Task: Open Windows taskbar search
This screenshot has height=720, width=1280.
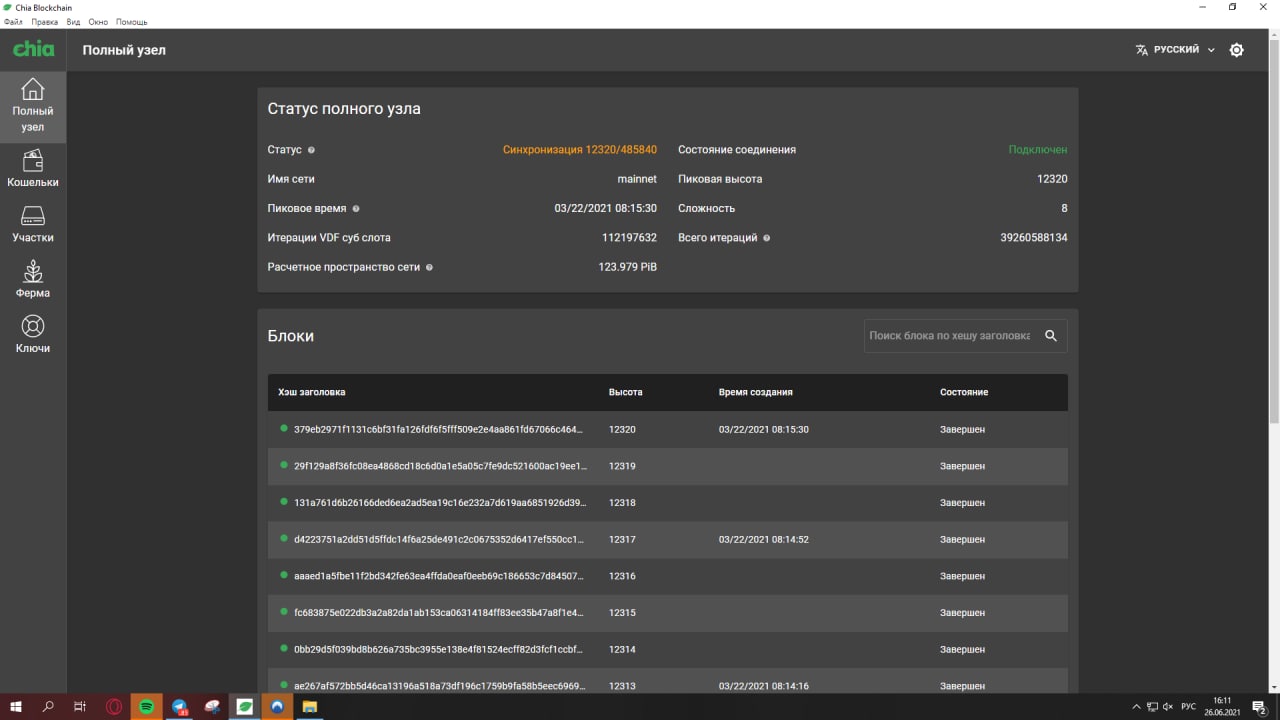Action: click(48, 707)
